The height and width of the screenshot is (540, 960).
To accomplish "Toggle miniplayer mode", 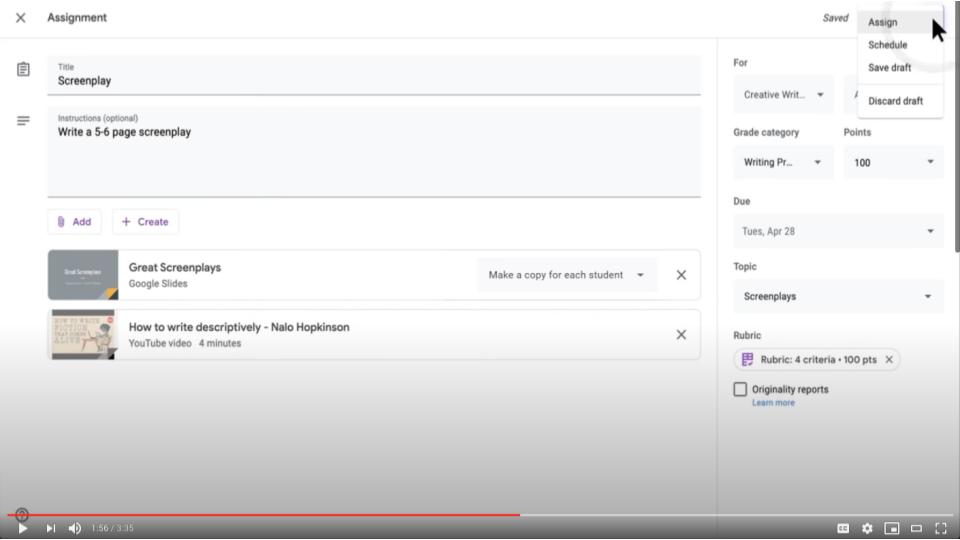I will tap(891, 528).
